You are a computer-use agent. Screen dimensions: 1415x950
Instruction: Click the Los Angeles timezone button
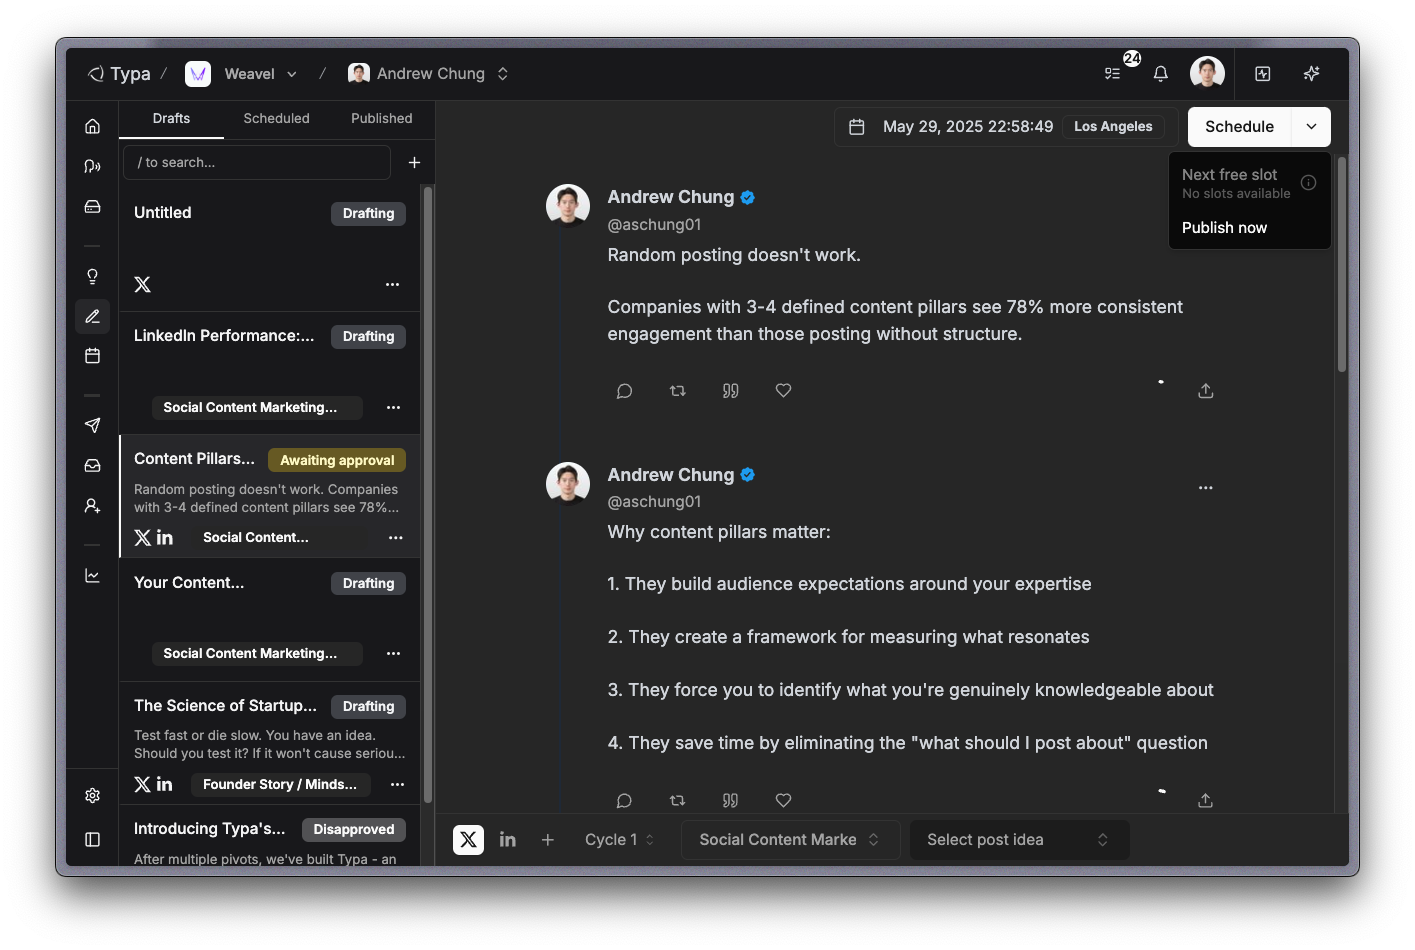(x=1113, y=127)
